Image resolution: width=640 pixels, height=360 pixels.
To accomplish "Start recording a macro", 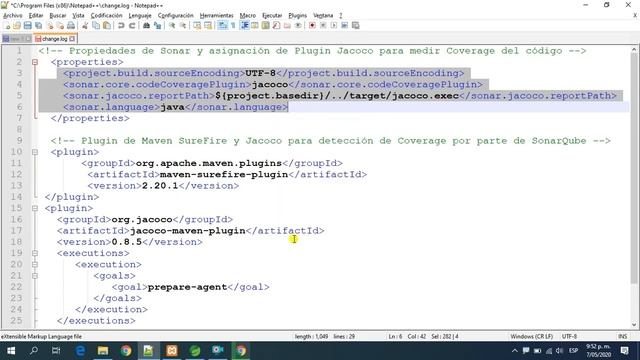I will [312, 25].
